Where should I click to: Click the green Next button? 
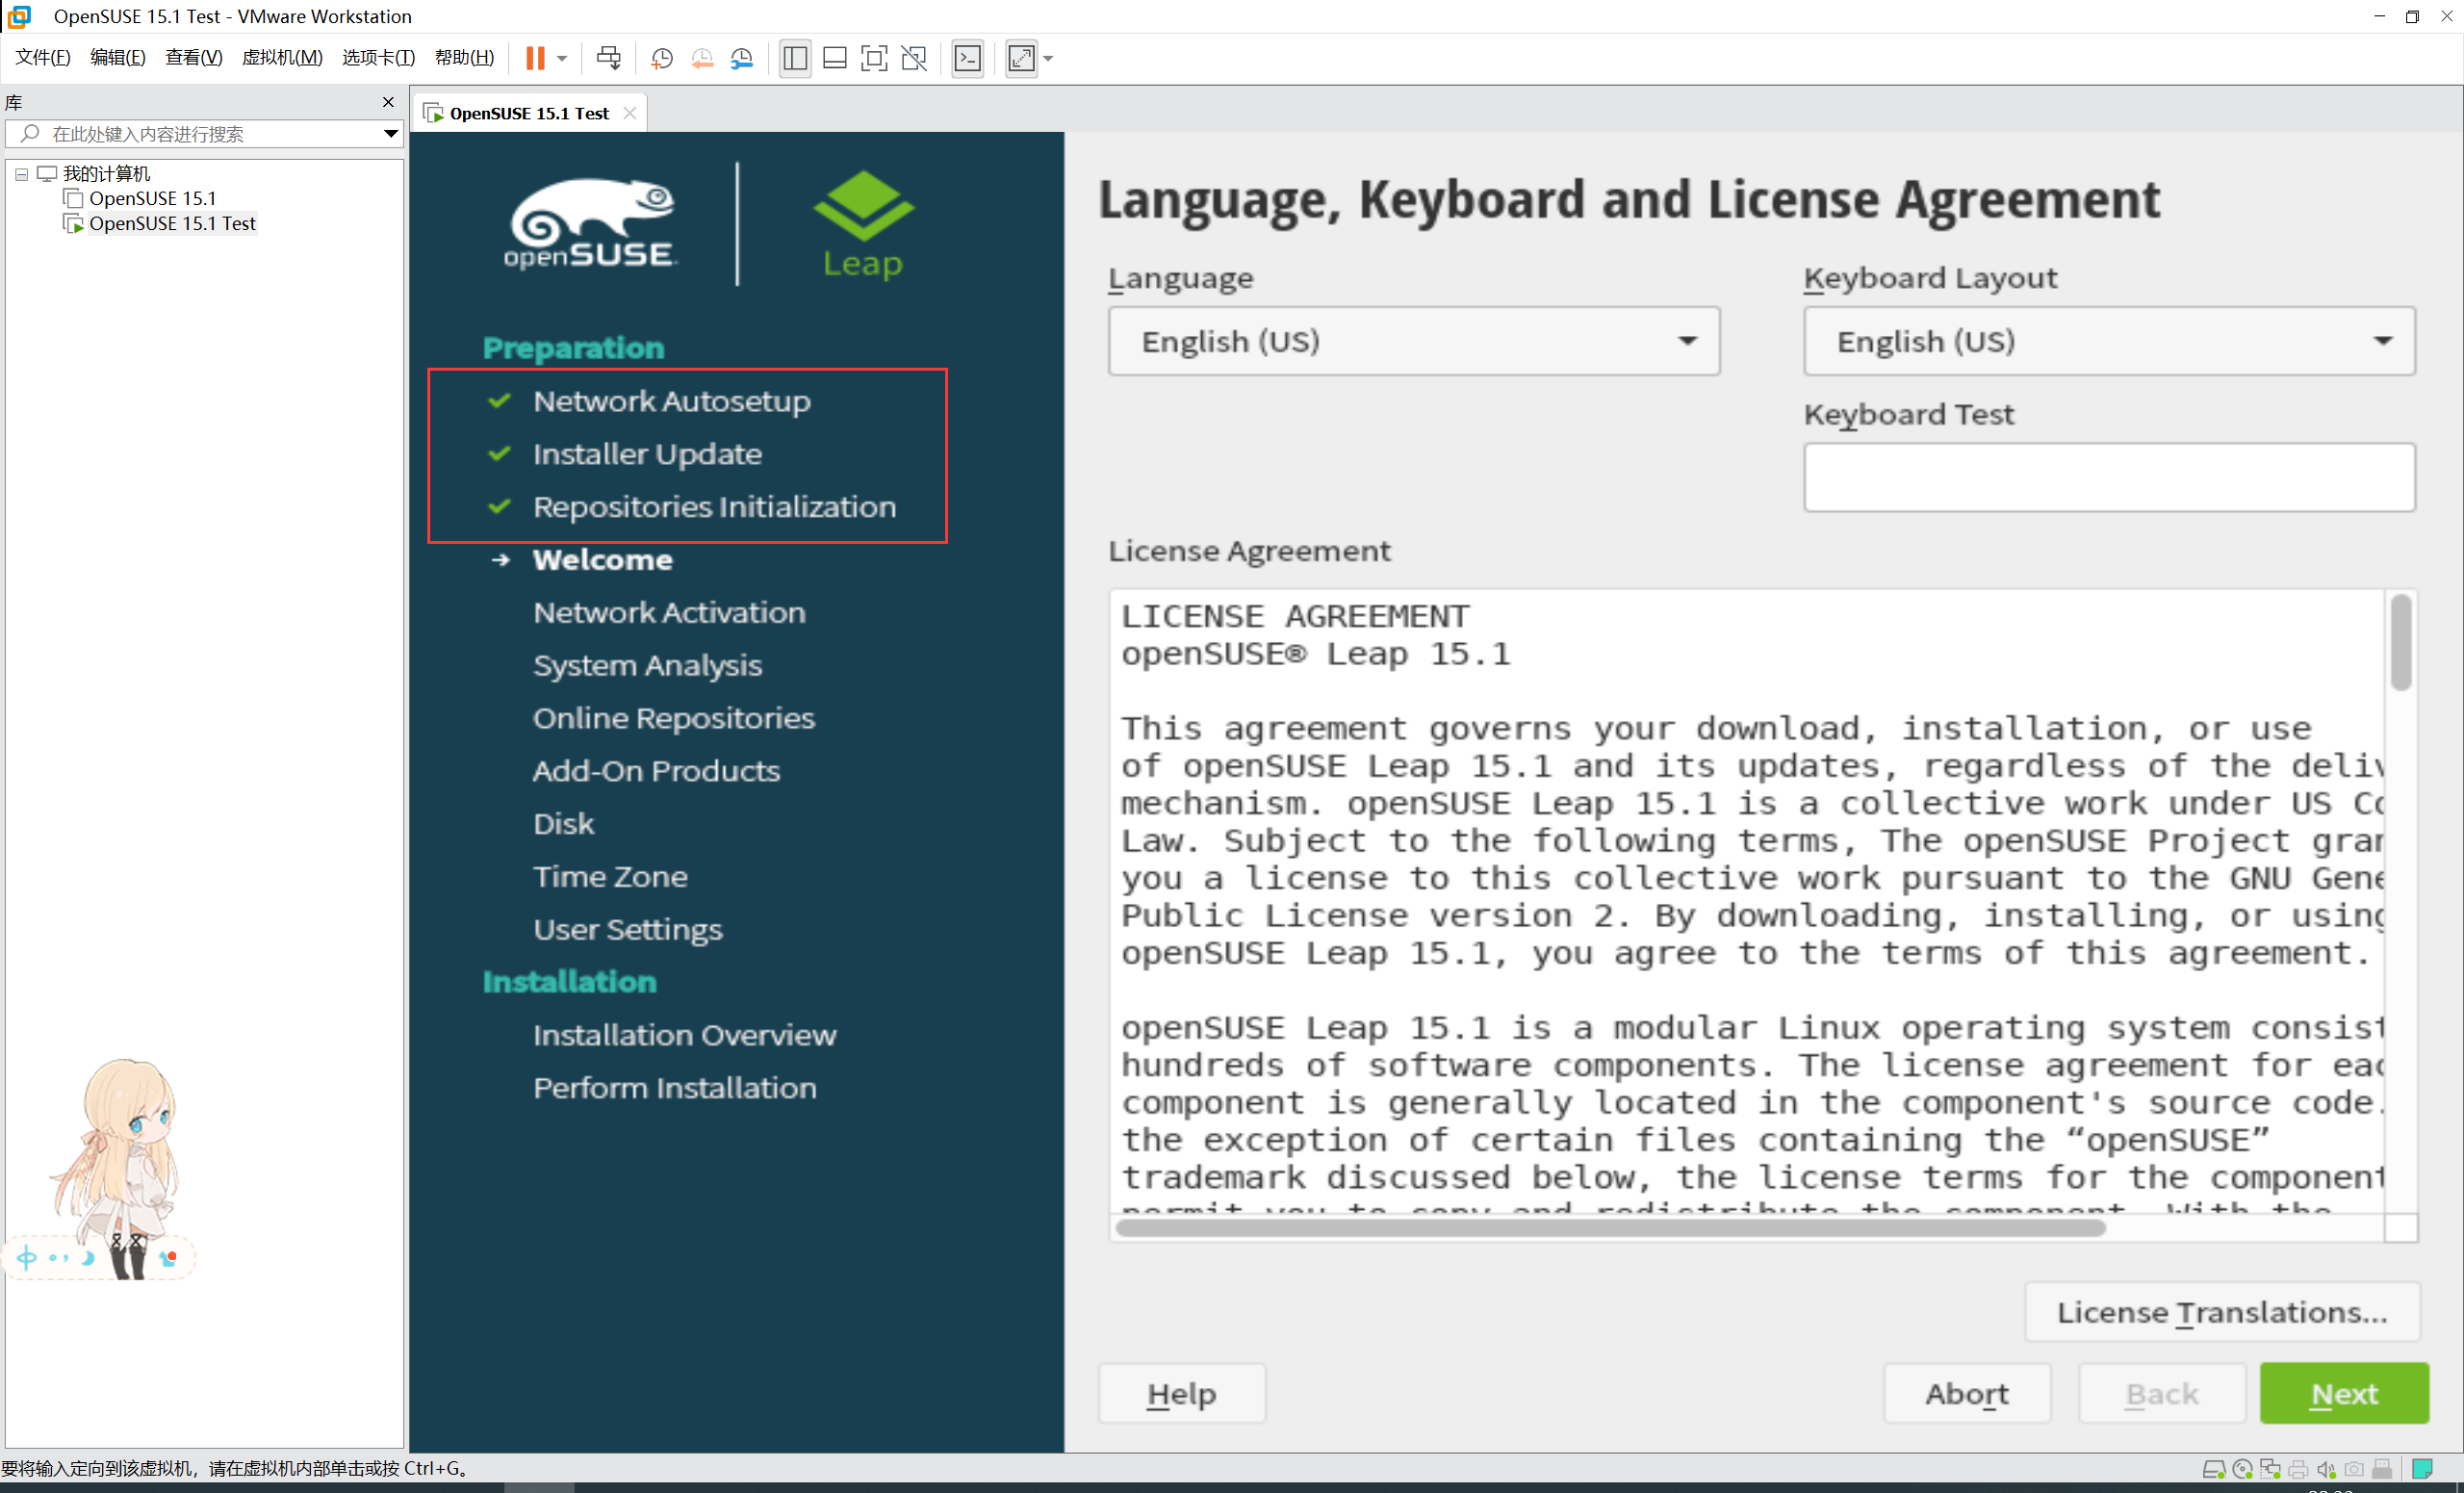pyautogui.click(x=2343, y=1393)
